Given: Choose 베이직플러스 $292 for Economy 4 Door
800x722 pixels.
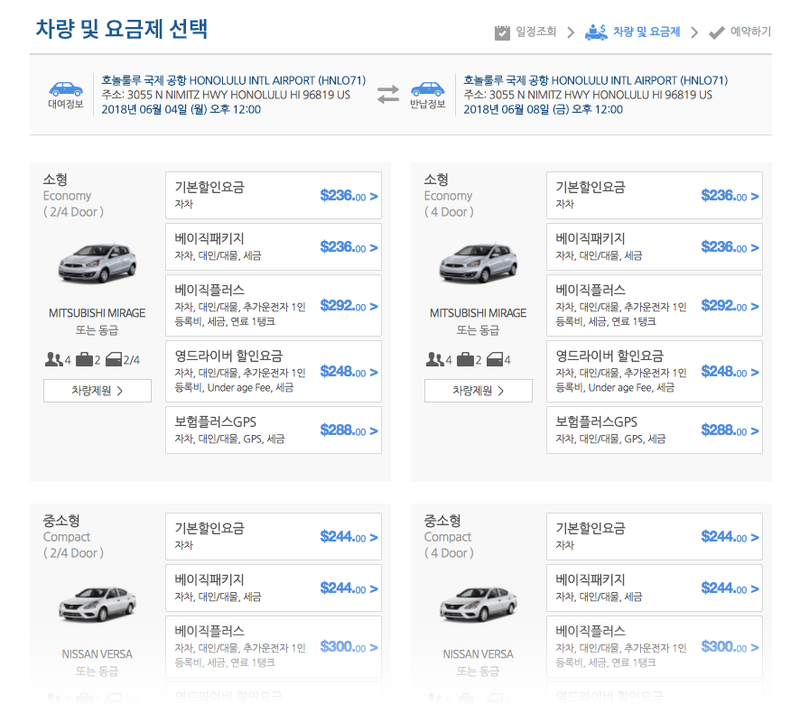Looking at the screenshot, I should [x=654, y=305].
